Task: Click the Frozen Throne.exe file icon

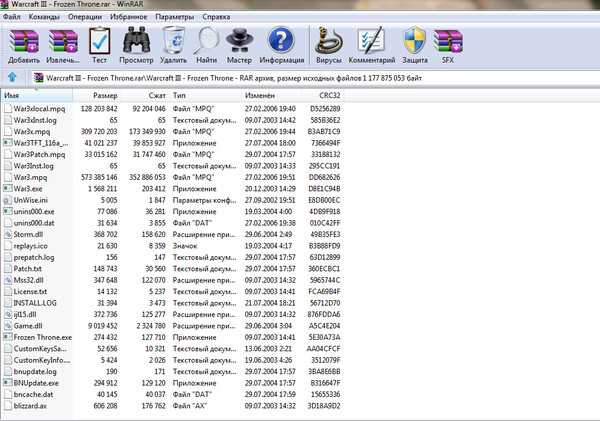Action: pos(8,337)
